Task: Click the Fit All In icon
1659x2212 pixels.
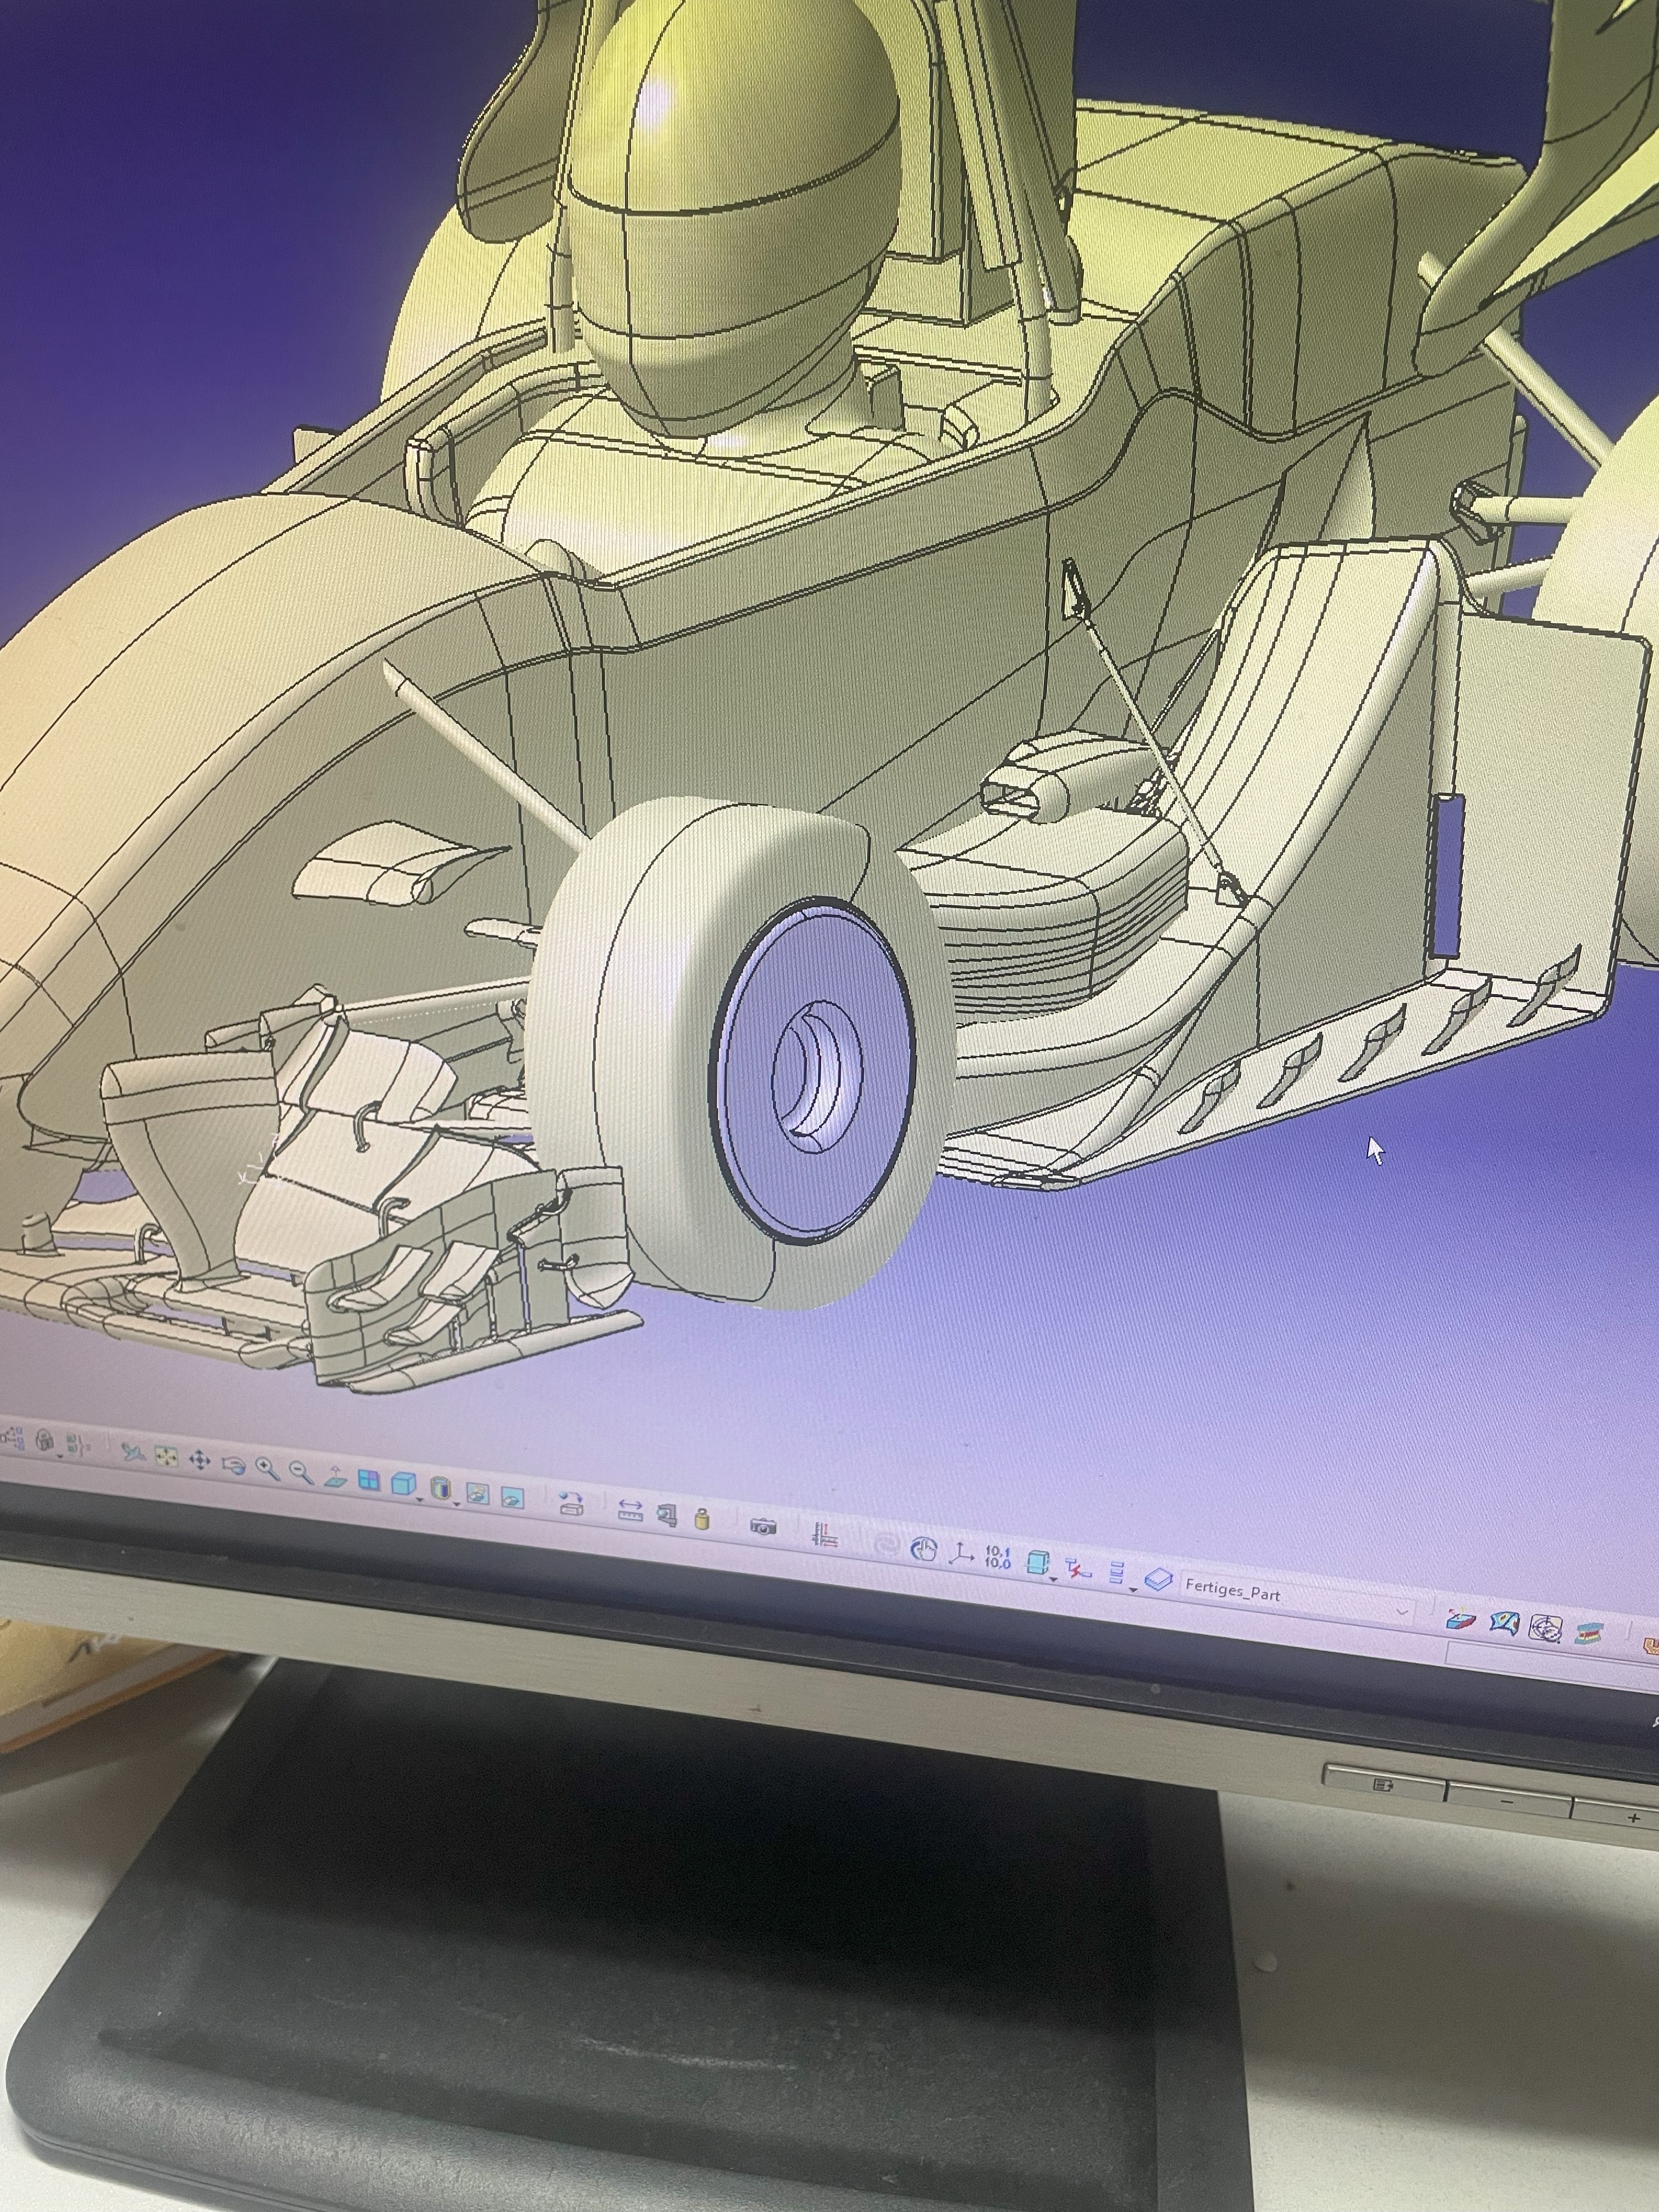Action: (x=166, y=1457)
